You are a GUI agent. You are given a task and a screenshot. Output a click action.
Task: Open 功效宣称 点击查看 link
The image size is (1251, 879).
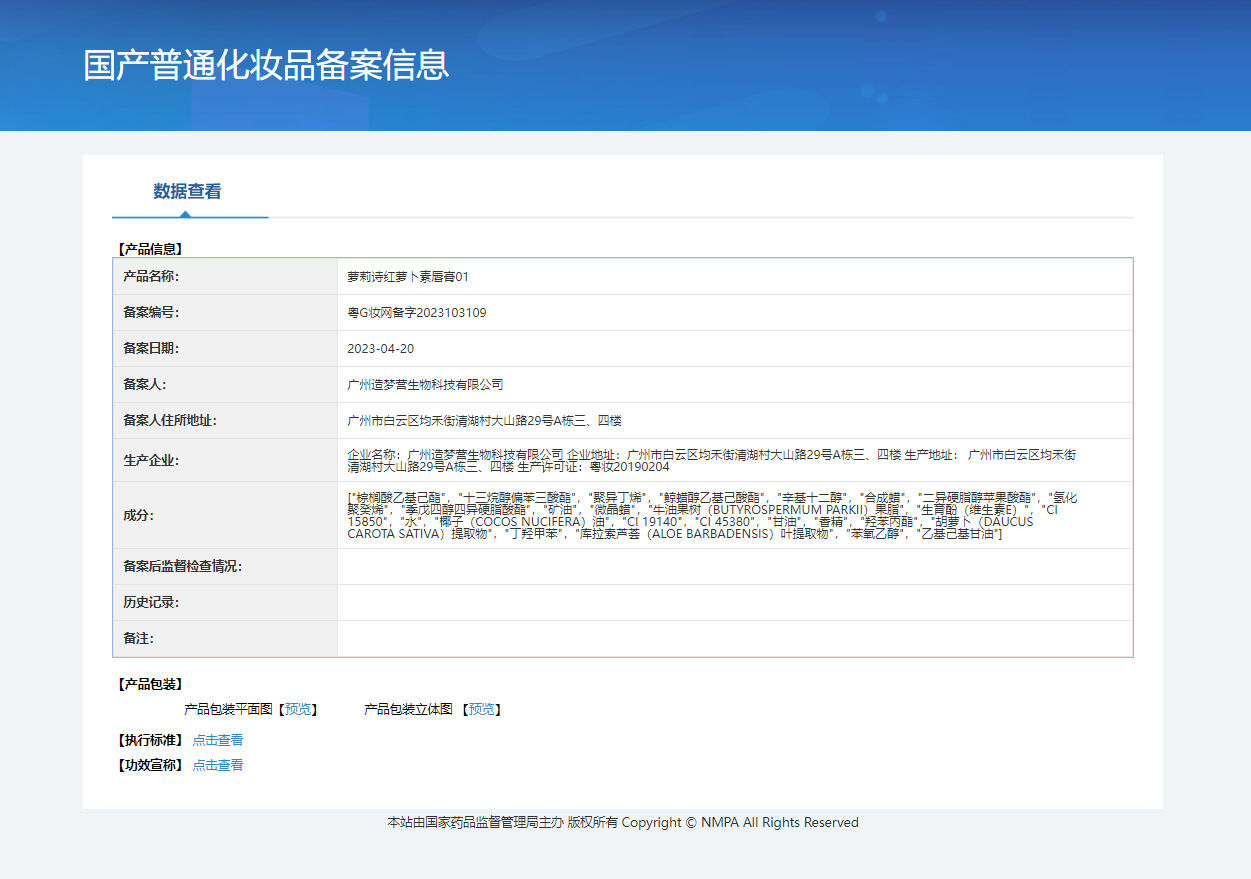click(218, 765)
